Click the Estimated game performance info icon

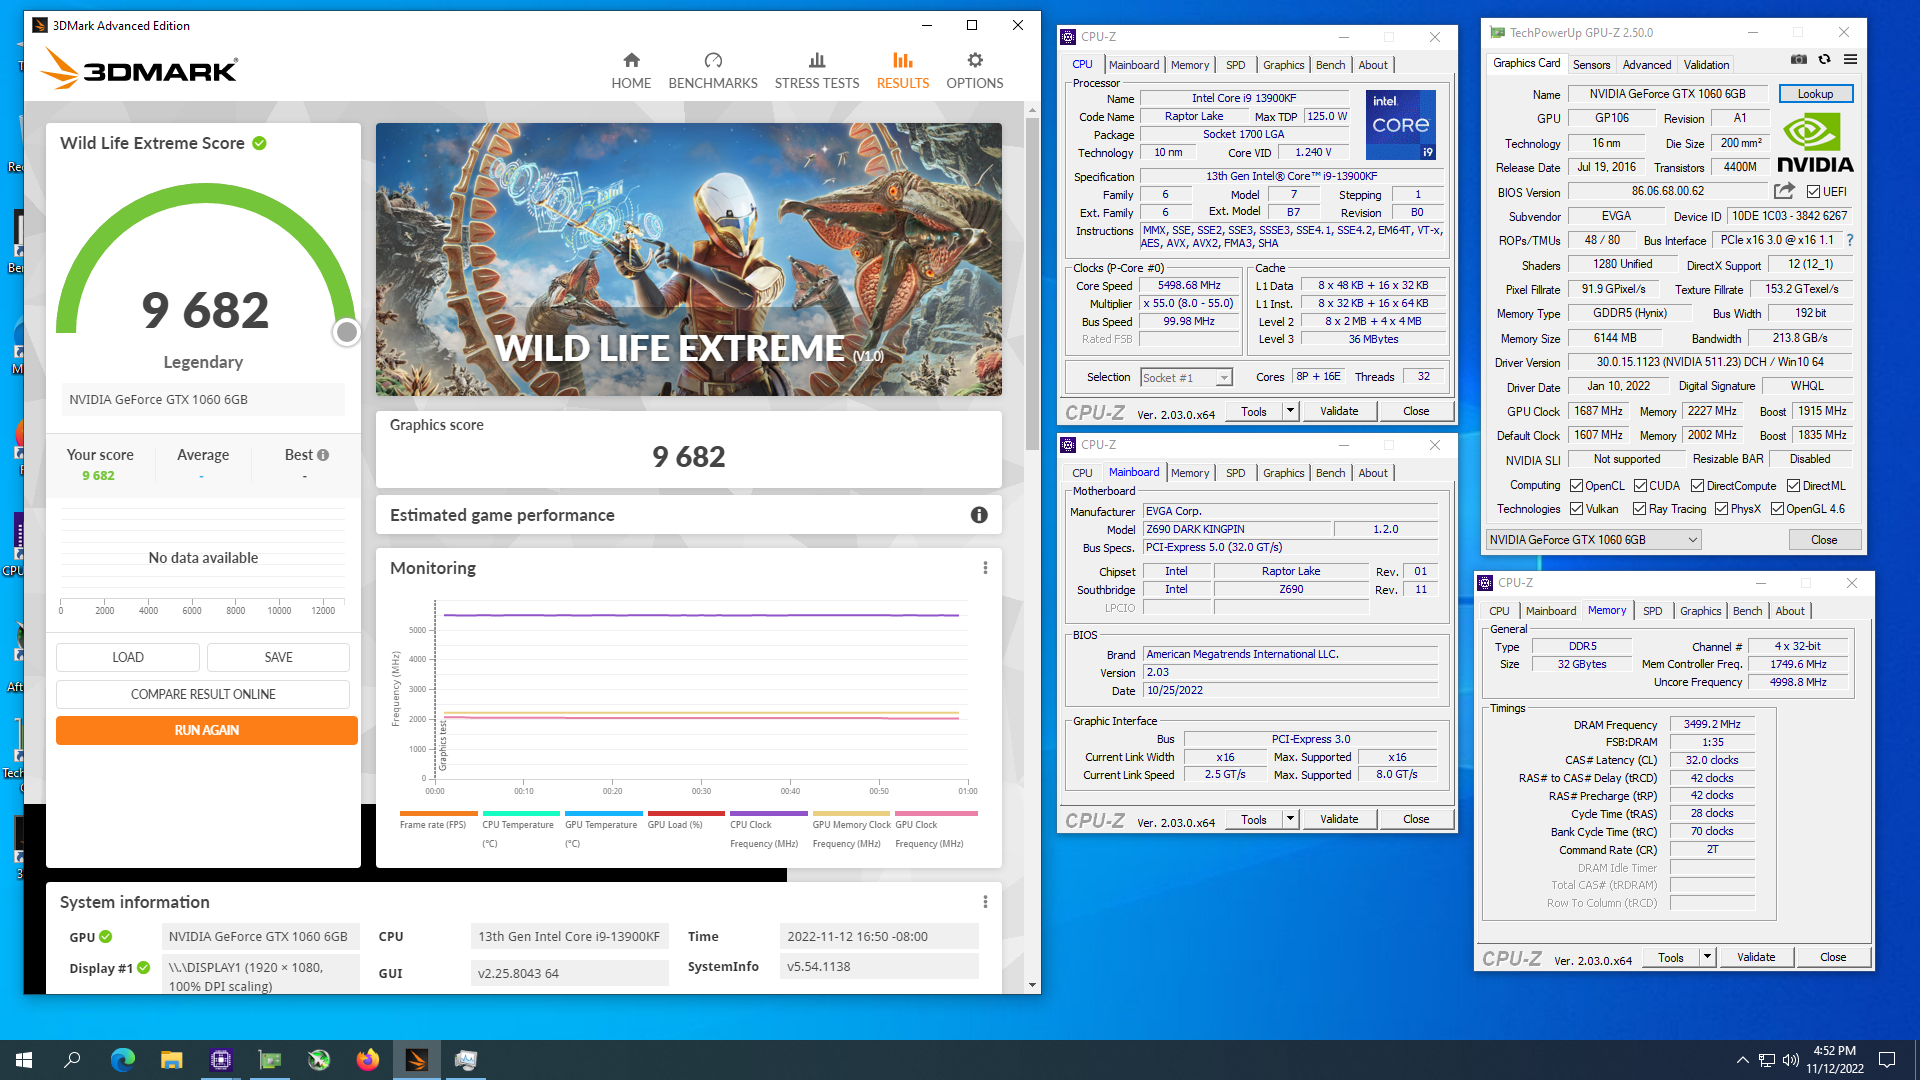979,515
